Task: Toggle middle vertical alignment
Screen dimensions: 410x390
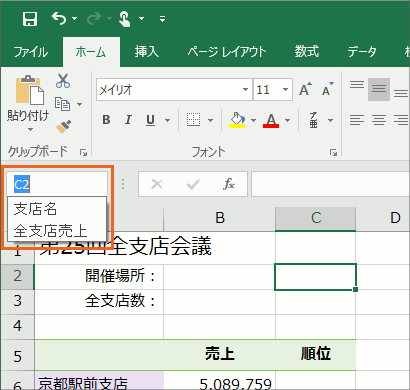Action: tap(379, 89)
